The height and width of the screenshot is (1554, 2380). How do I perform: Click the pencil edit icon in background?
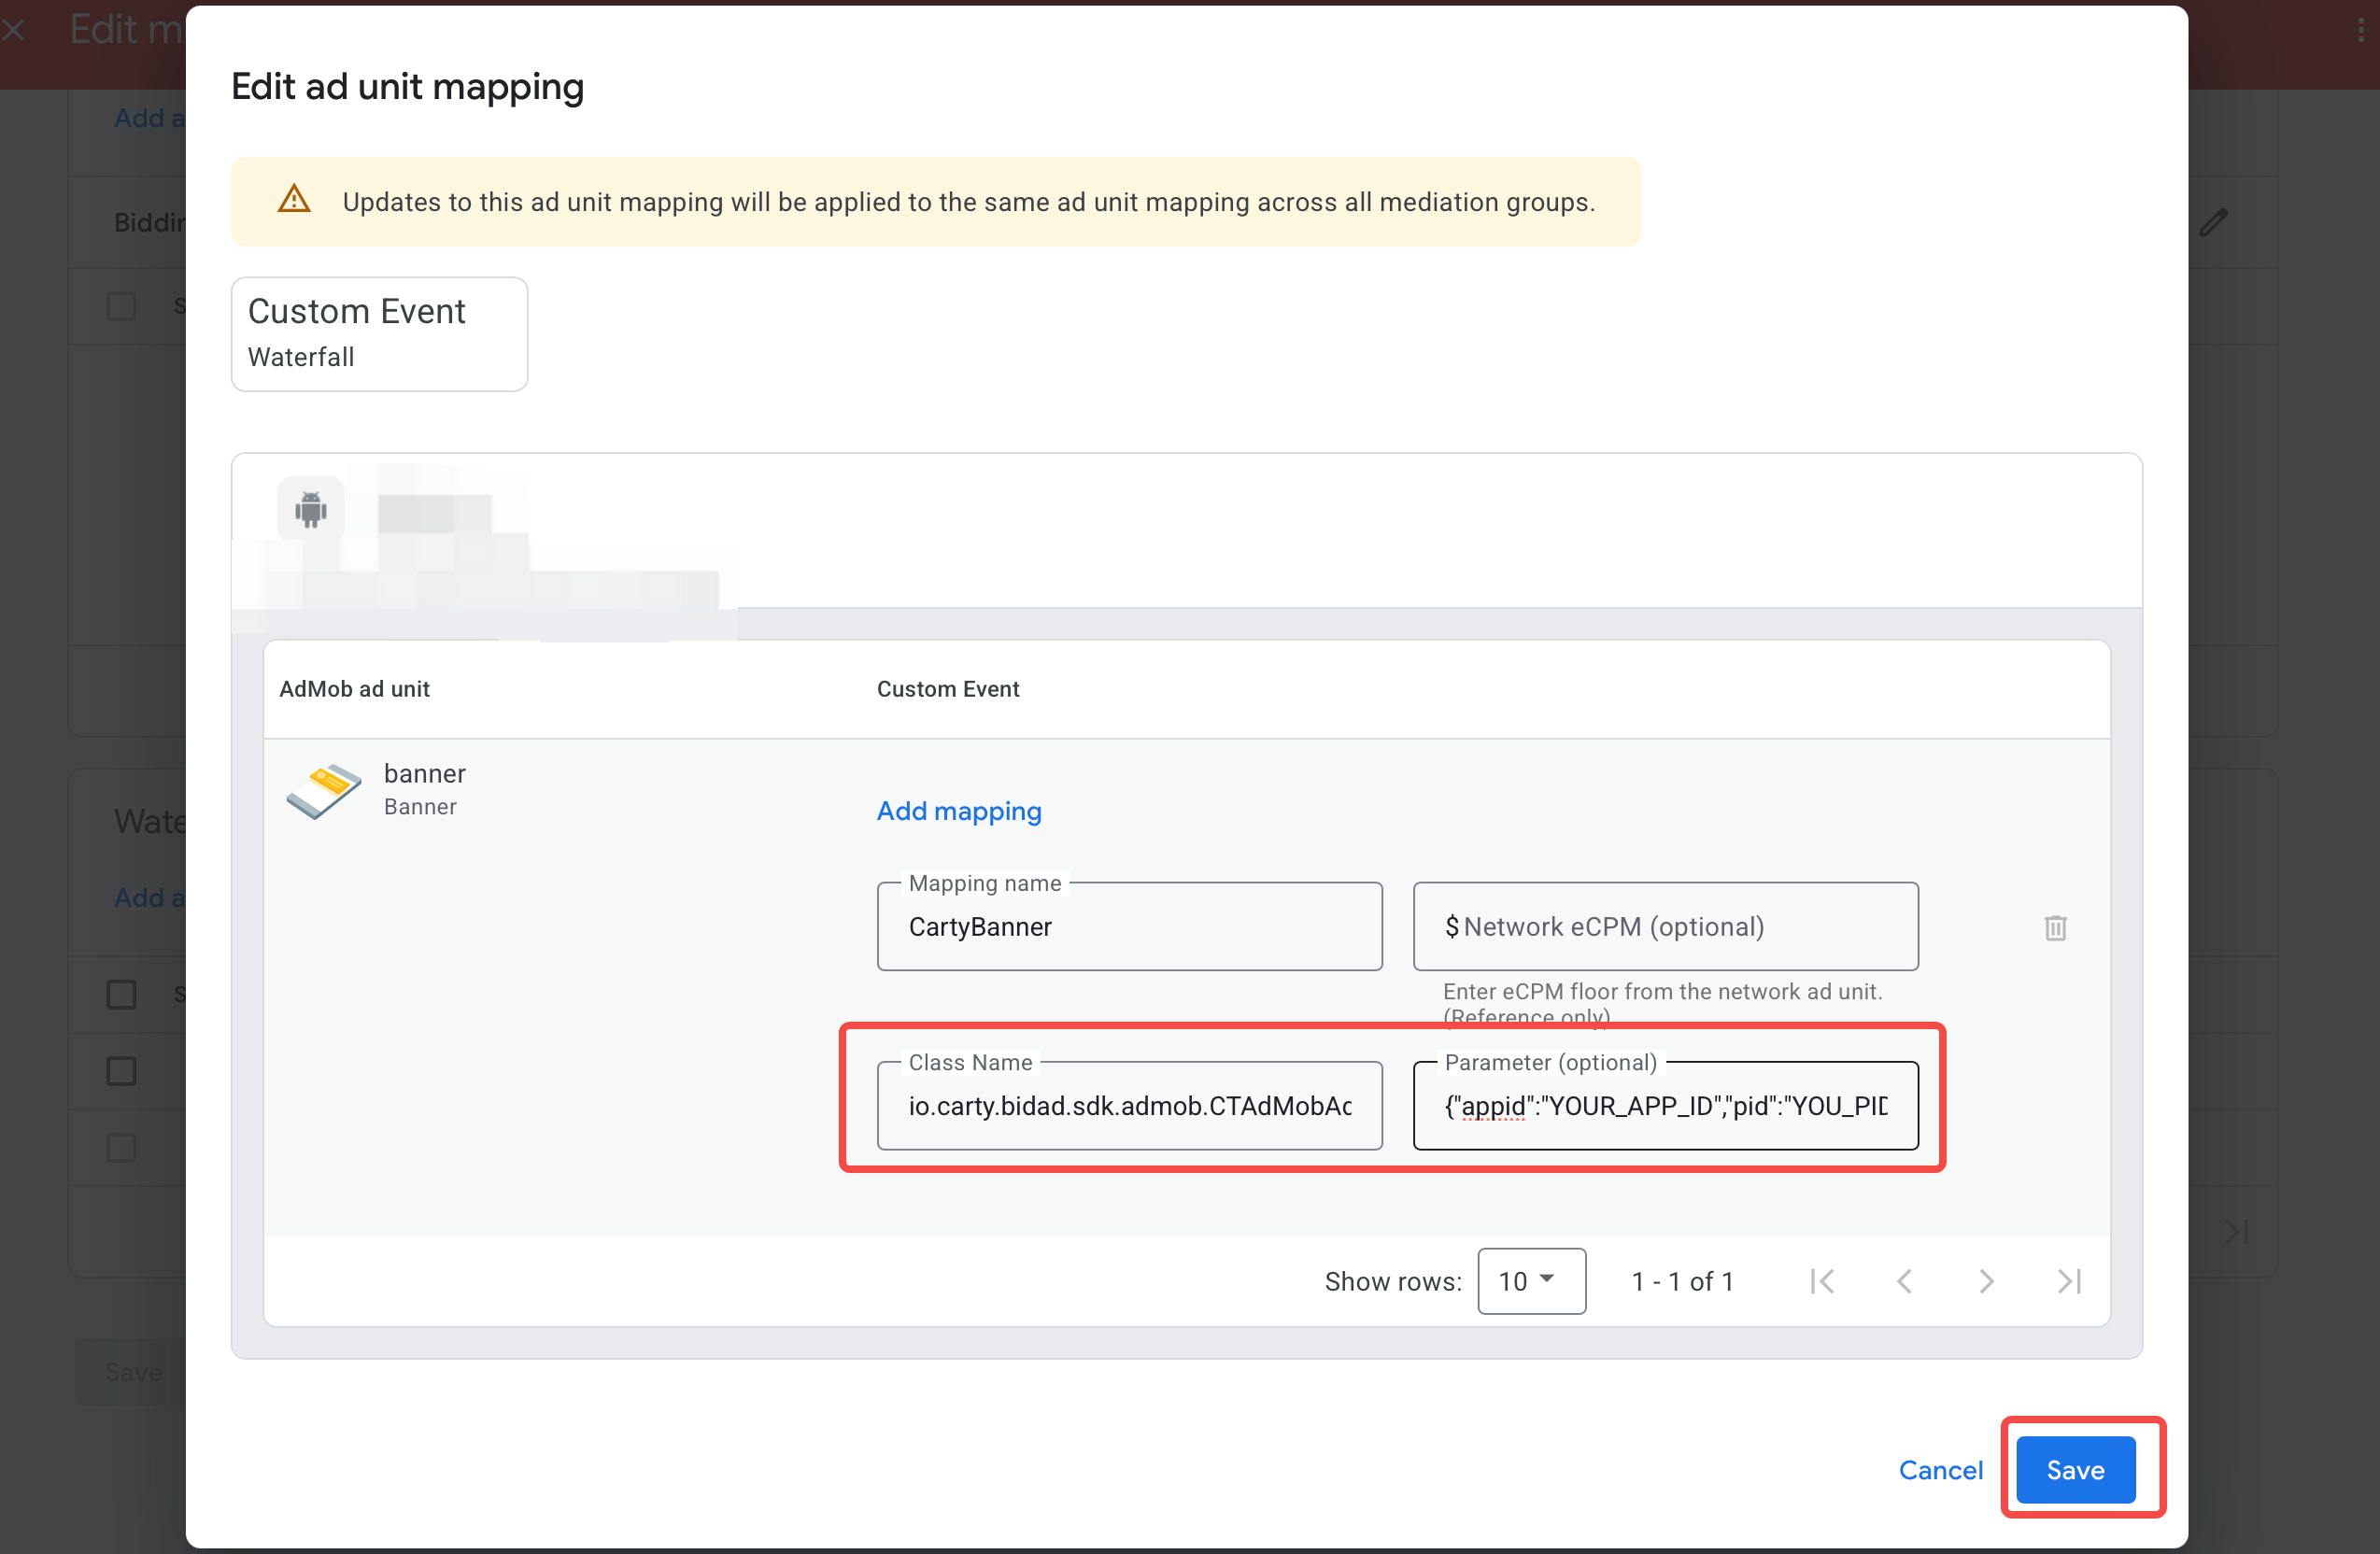tap(2213, 222)
